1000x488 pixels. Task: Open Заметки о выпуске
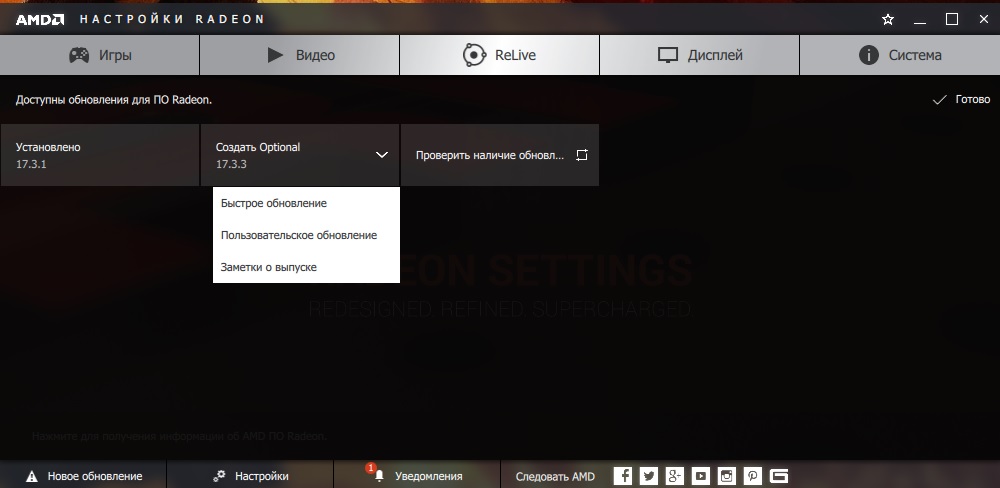pyautogui.click(x=306, y=267)
